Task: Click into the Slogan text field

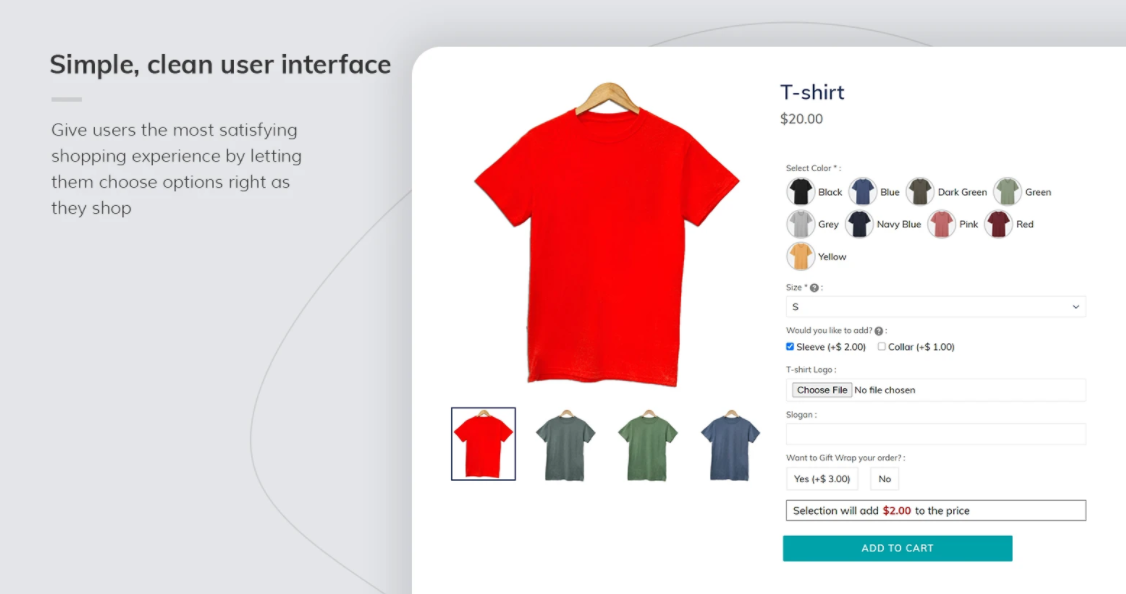Action: [x=935, y=434]
